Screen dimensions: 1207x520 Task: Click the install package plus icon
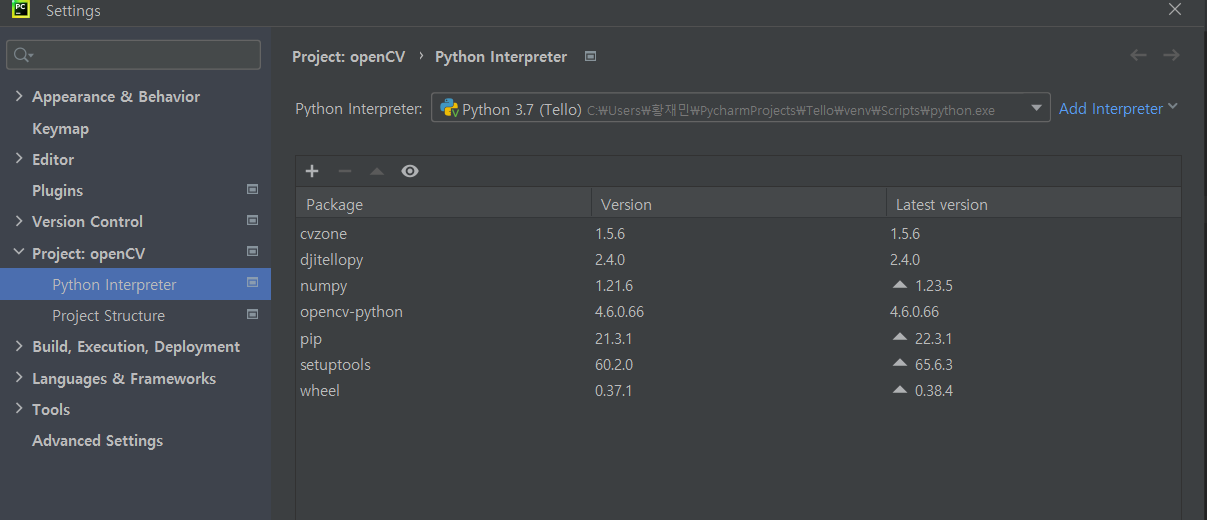click(x=312, y=171)
